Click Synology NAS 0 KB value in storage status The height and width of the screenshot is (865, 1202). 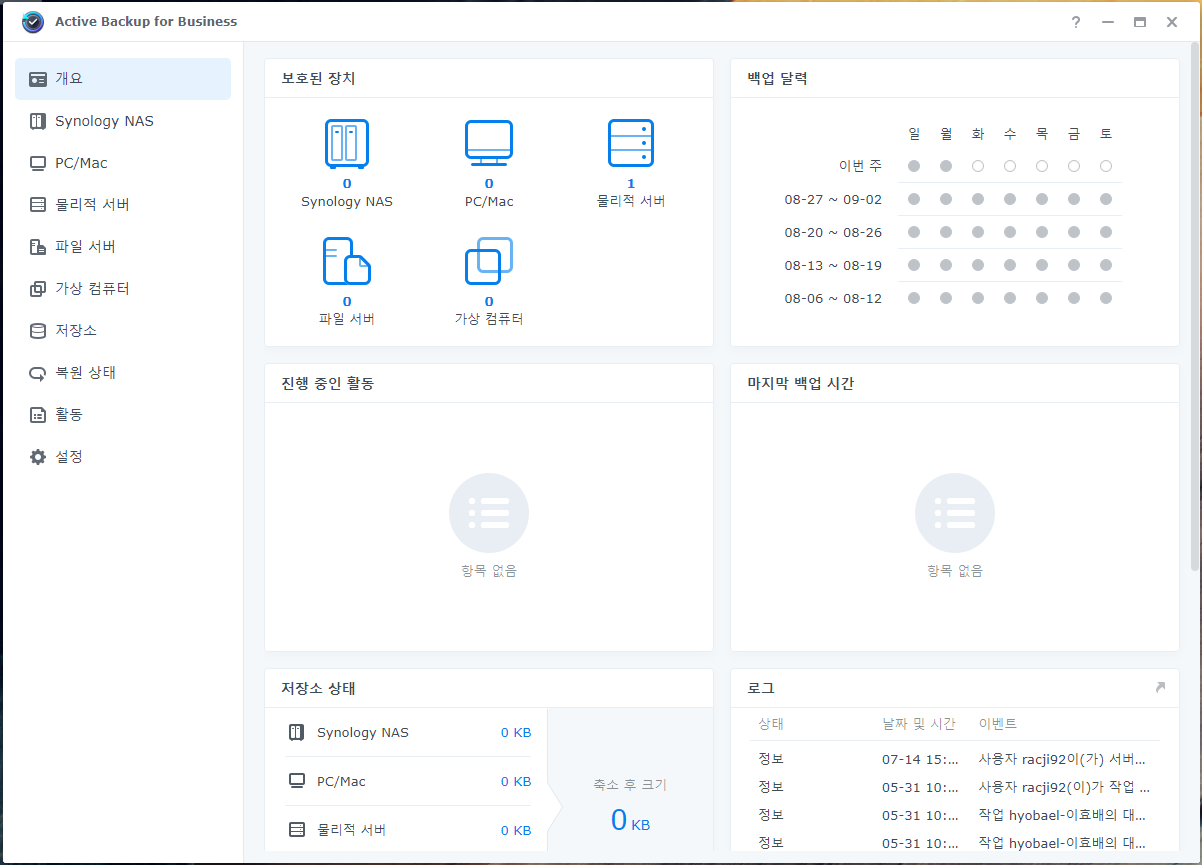(516, 733)
